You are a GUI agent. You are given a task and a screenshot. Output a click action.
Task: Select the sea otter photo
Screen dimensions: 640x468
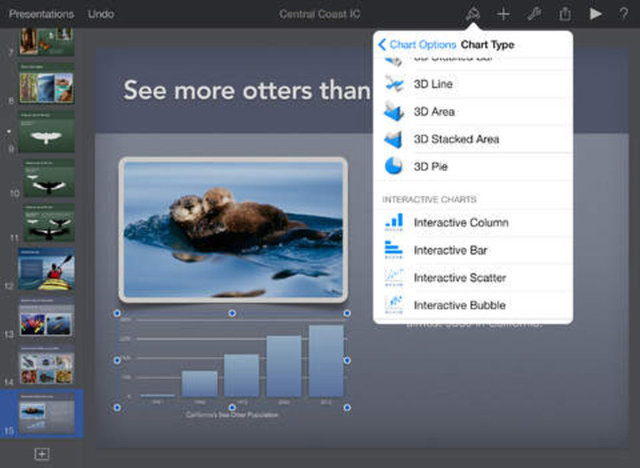232,228
